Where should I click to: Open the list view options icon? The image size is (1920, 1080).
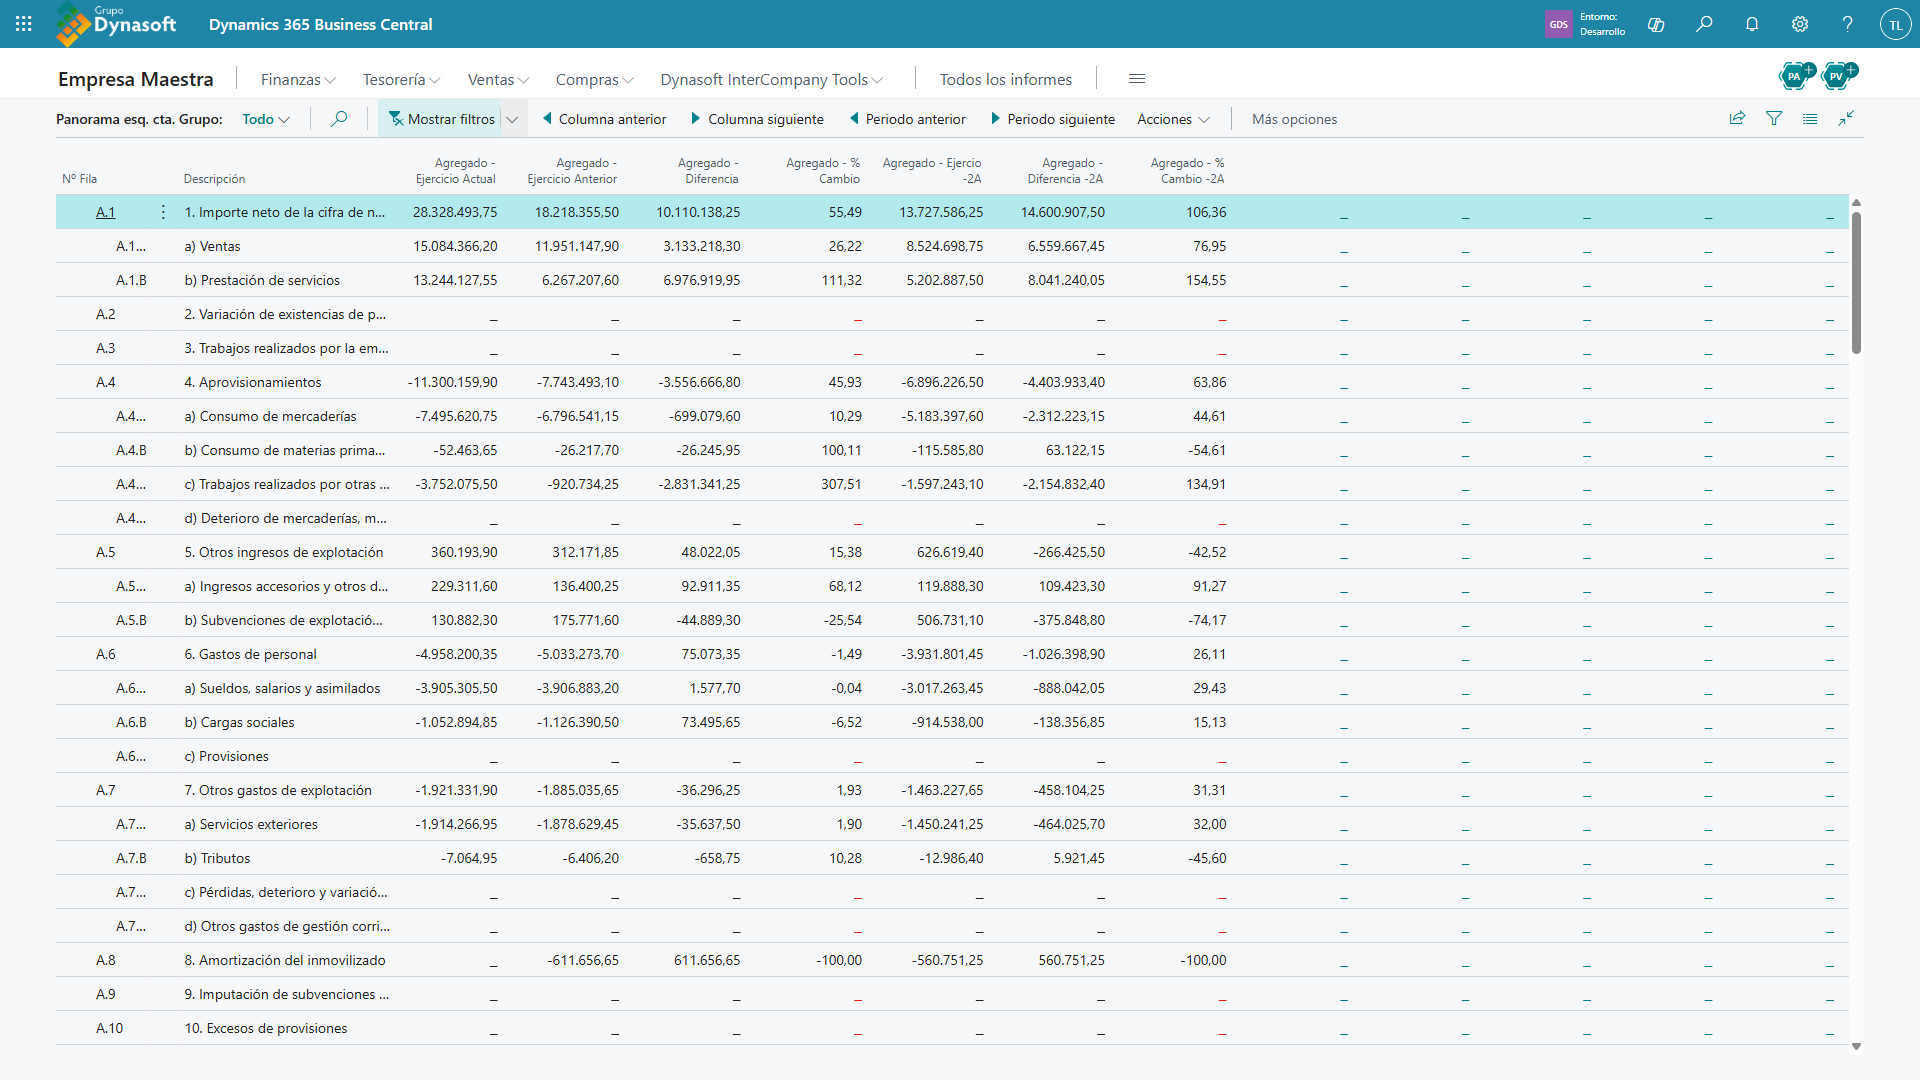[1810, 118]
